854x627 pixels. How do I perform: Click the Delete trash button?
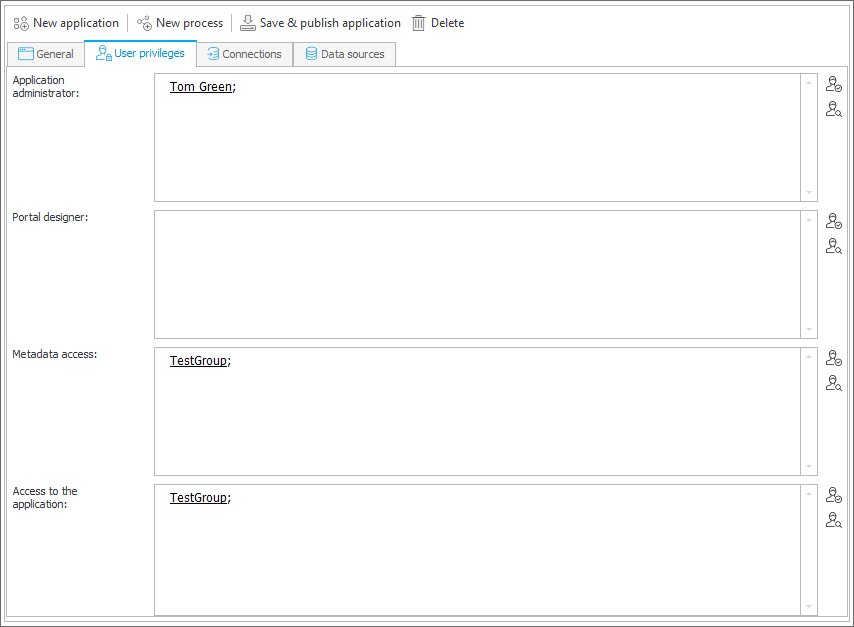pos(438,23)
